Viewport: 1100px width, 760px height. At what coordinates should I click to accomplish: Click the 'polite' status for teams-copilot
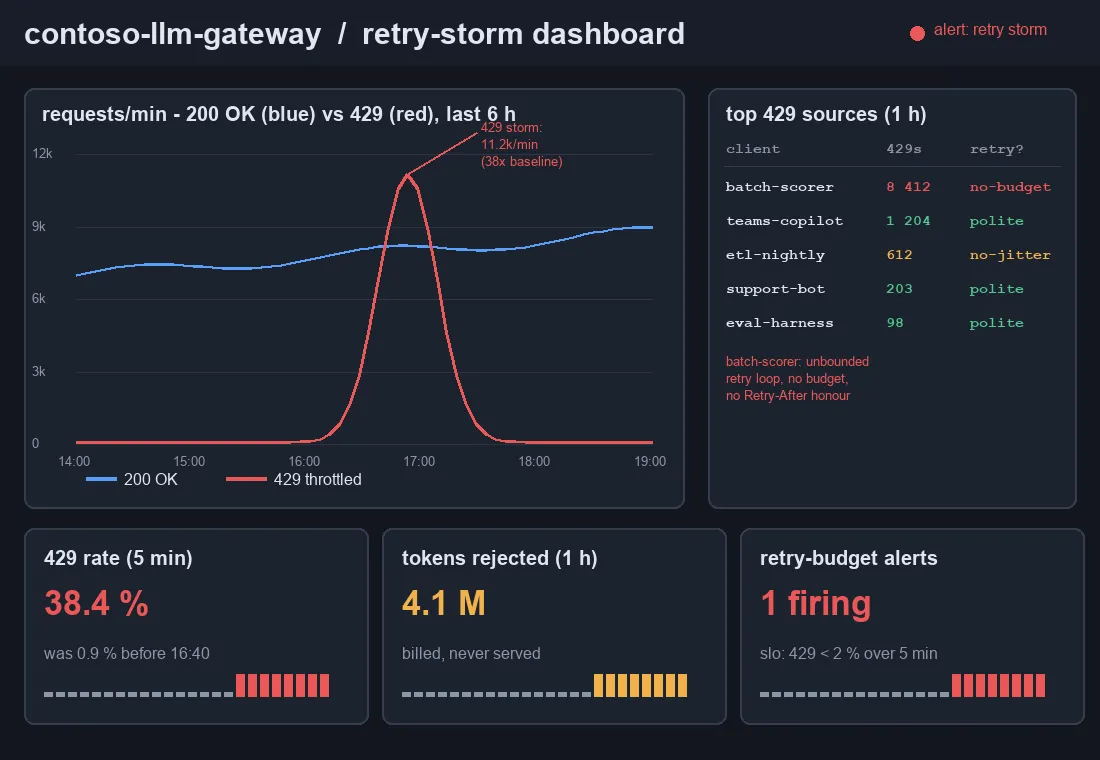pos(996,221)
